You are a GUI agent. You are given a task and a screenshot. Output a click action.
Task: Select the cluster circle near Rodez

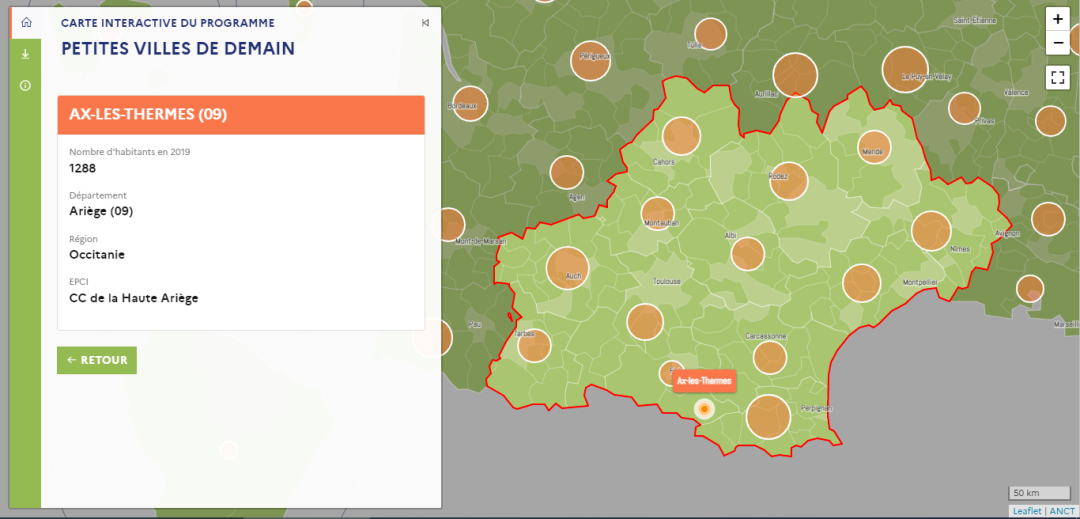pos(789,181)
